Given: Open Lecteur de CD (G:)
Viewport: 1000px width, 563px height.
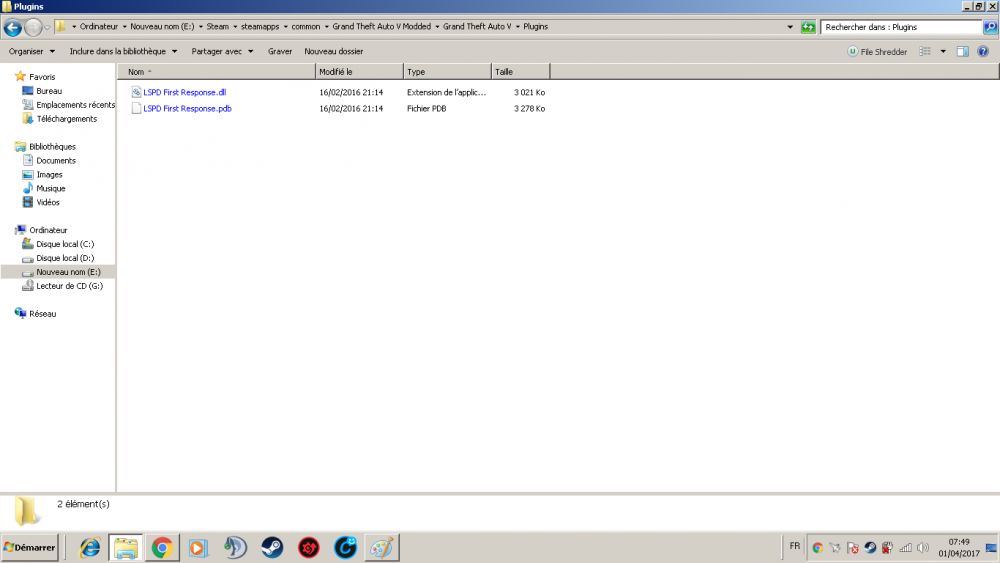Looking at the screenshot, I should pos(69,286).
